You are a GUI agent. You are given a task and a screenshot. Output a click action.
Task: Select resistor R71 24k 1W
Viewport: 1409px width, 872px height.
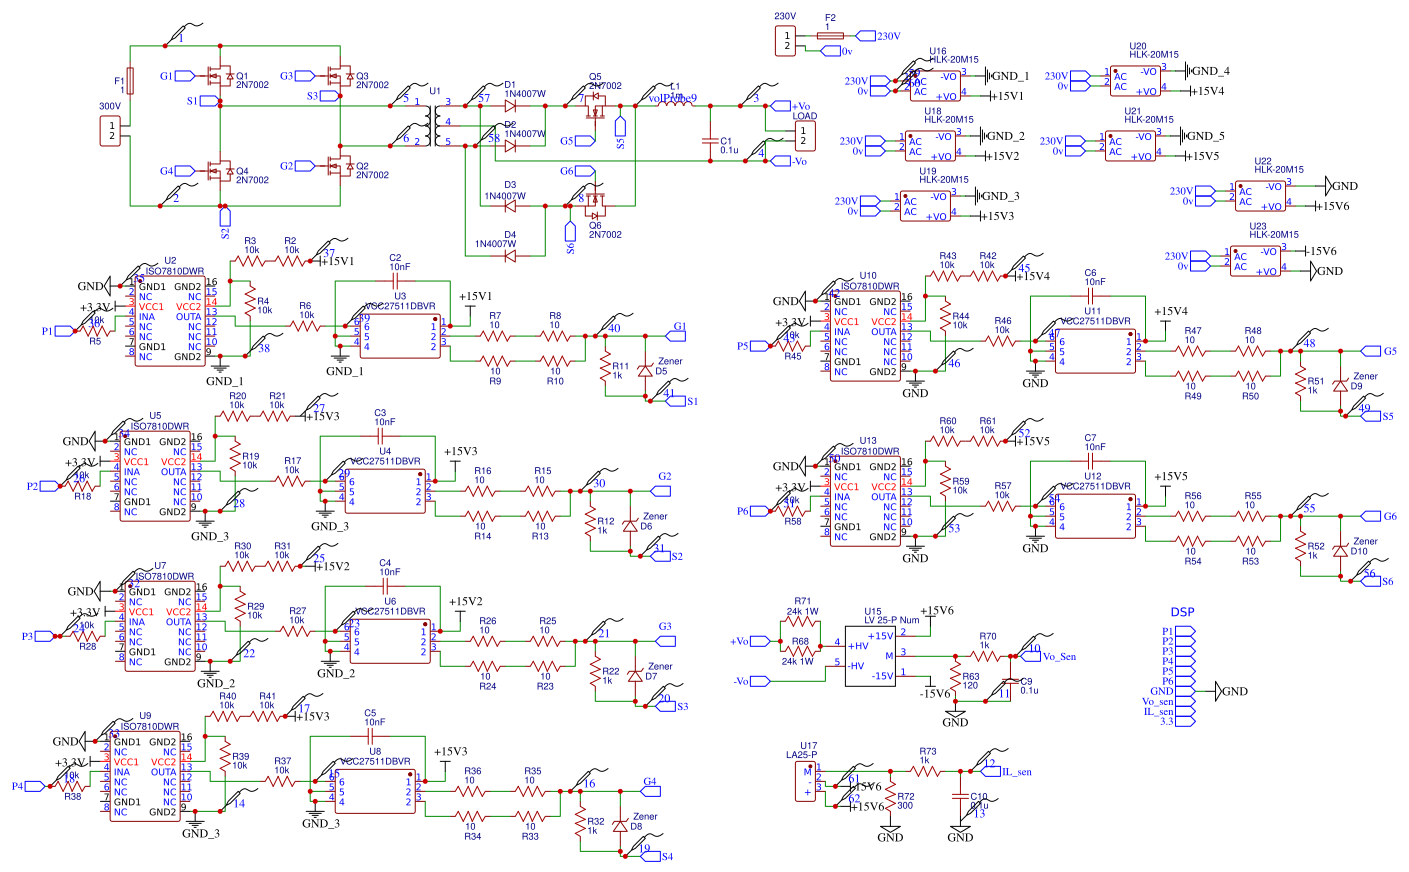801,621
